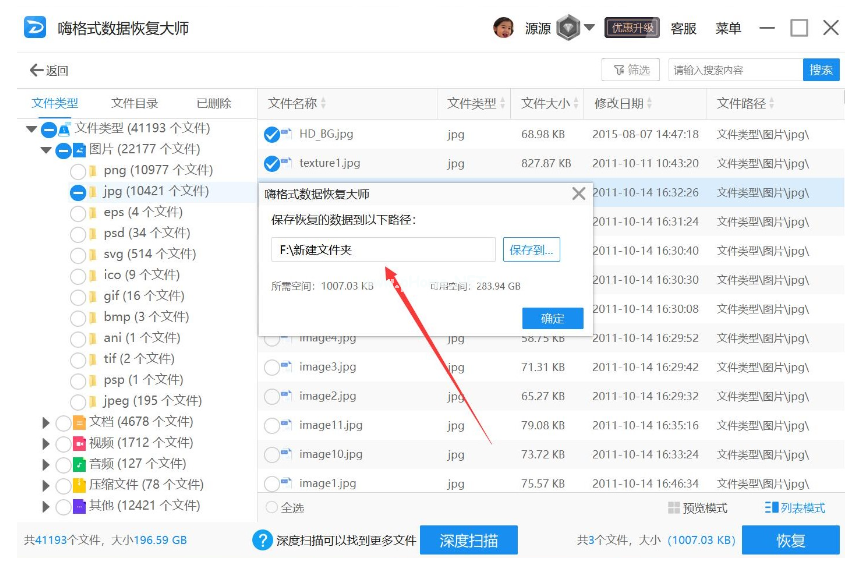Uncheck the HD_BG.jpg file checkbox
The height and width of the screenshot is (582, 858).
[x=271, y=134]
